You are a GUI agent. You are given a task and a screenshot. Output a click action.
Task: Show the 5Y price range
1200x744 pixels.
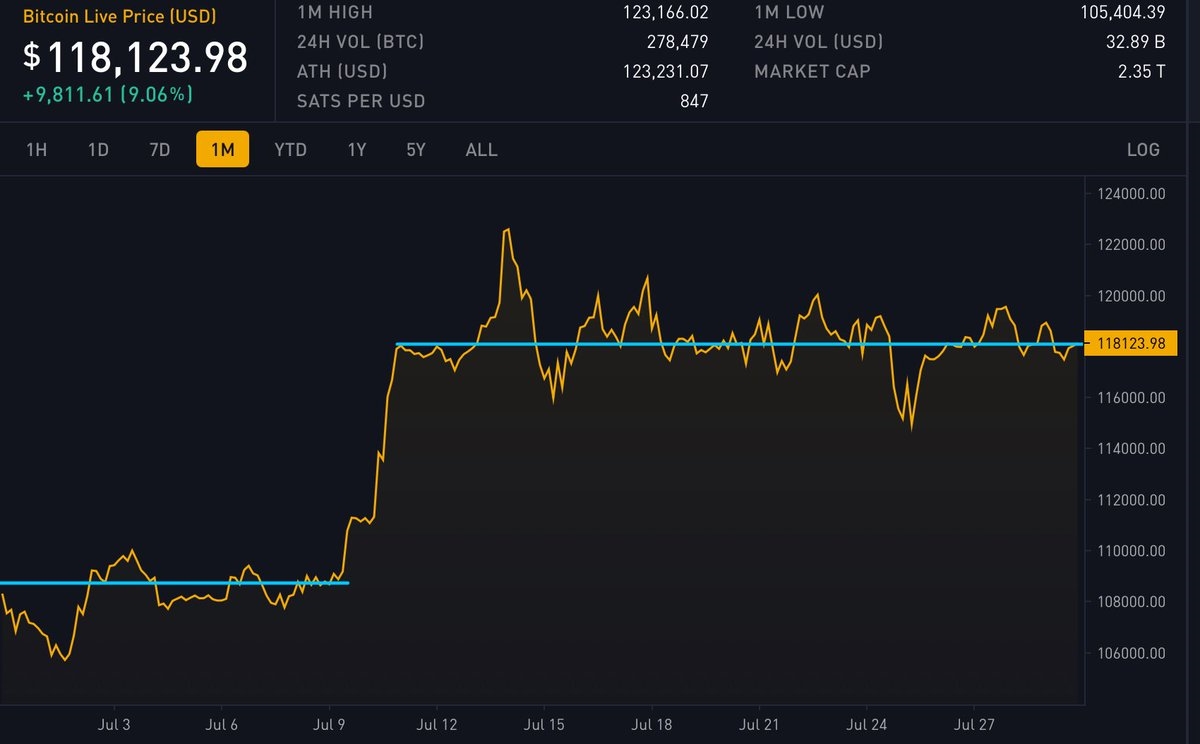coord(416,150)
